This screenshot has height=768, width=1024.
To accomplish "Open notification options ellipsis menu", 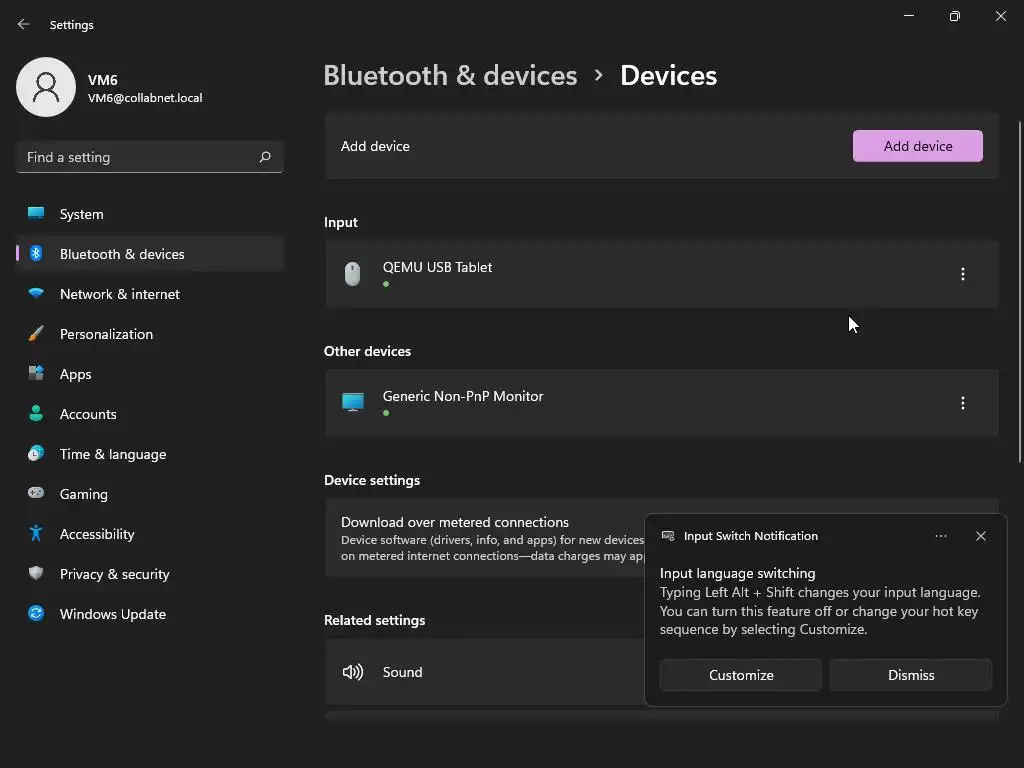I will point(941,536).
